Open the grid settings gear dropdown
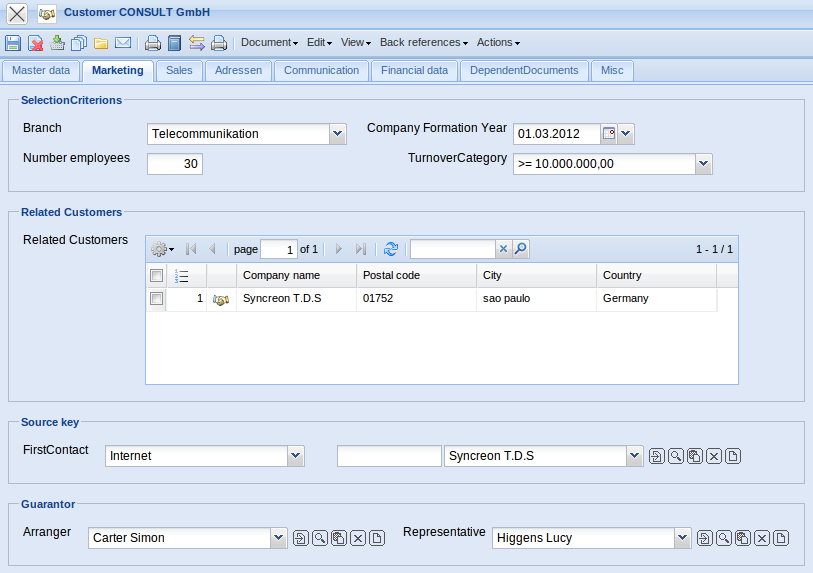 [x=162, y=249]
